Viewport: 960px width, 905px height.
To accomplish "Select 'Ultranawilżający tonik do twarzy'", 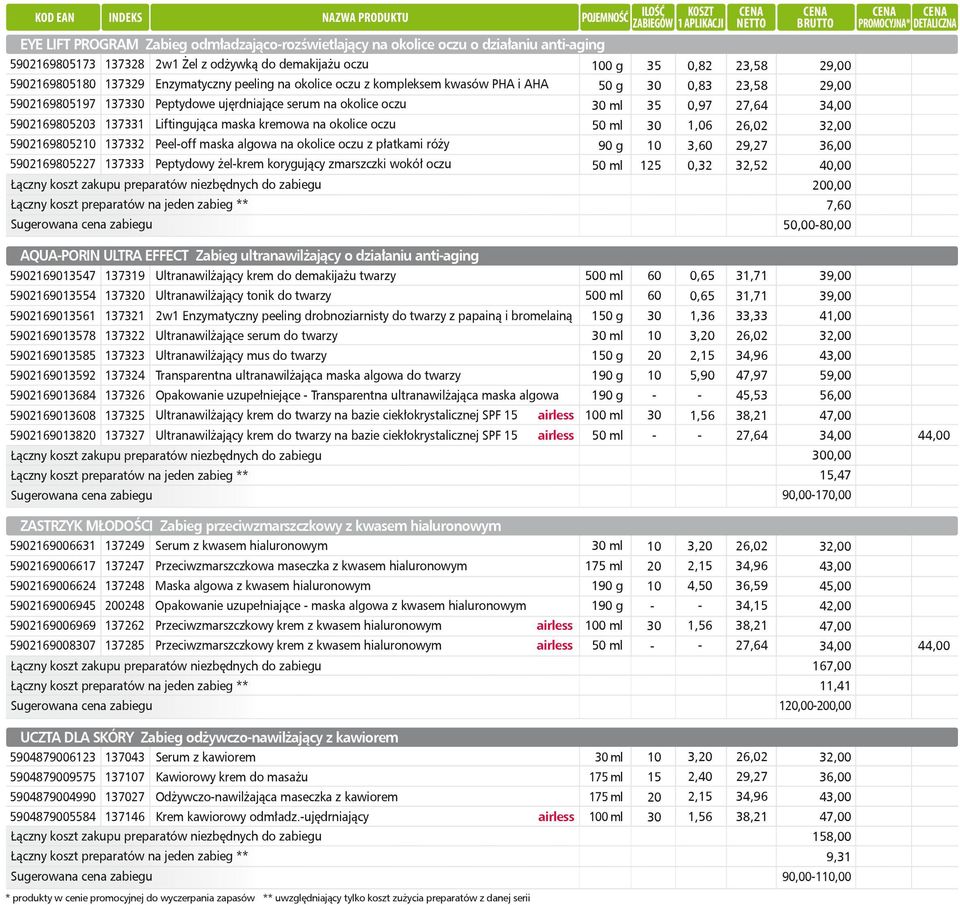I will coord(243,296).
